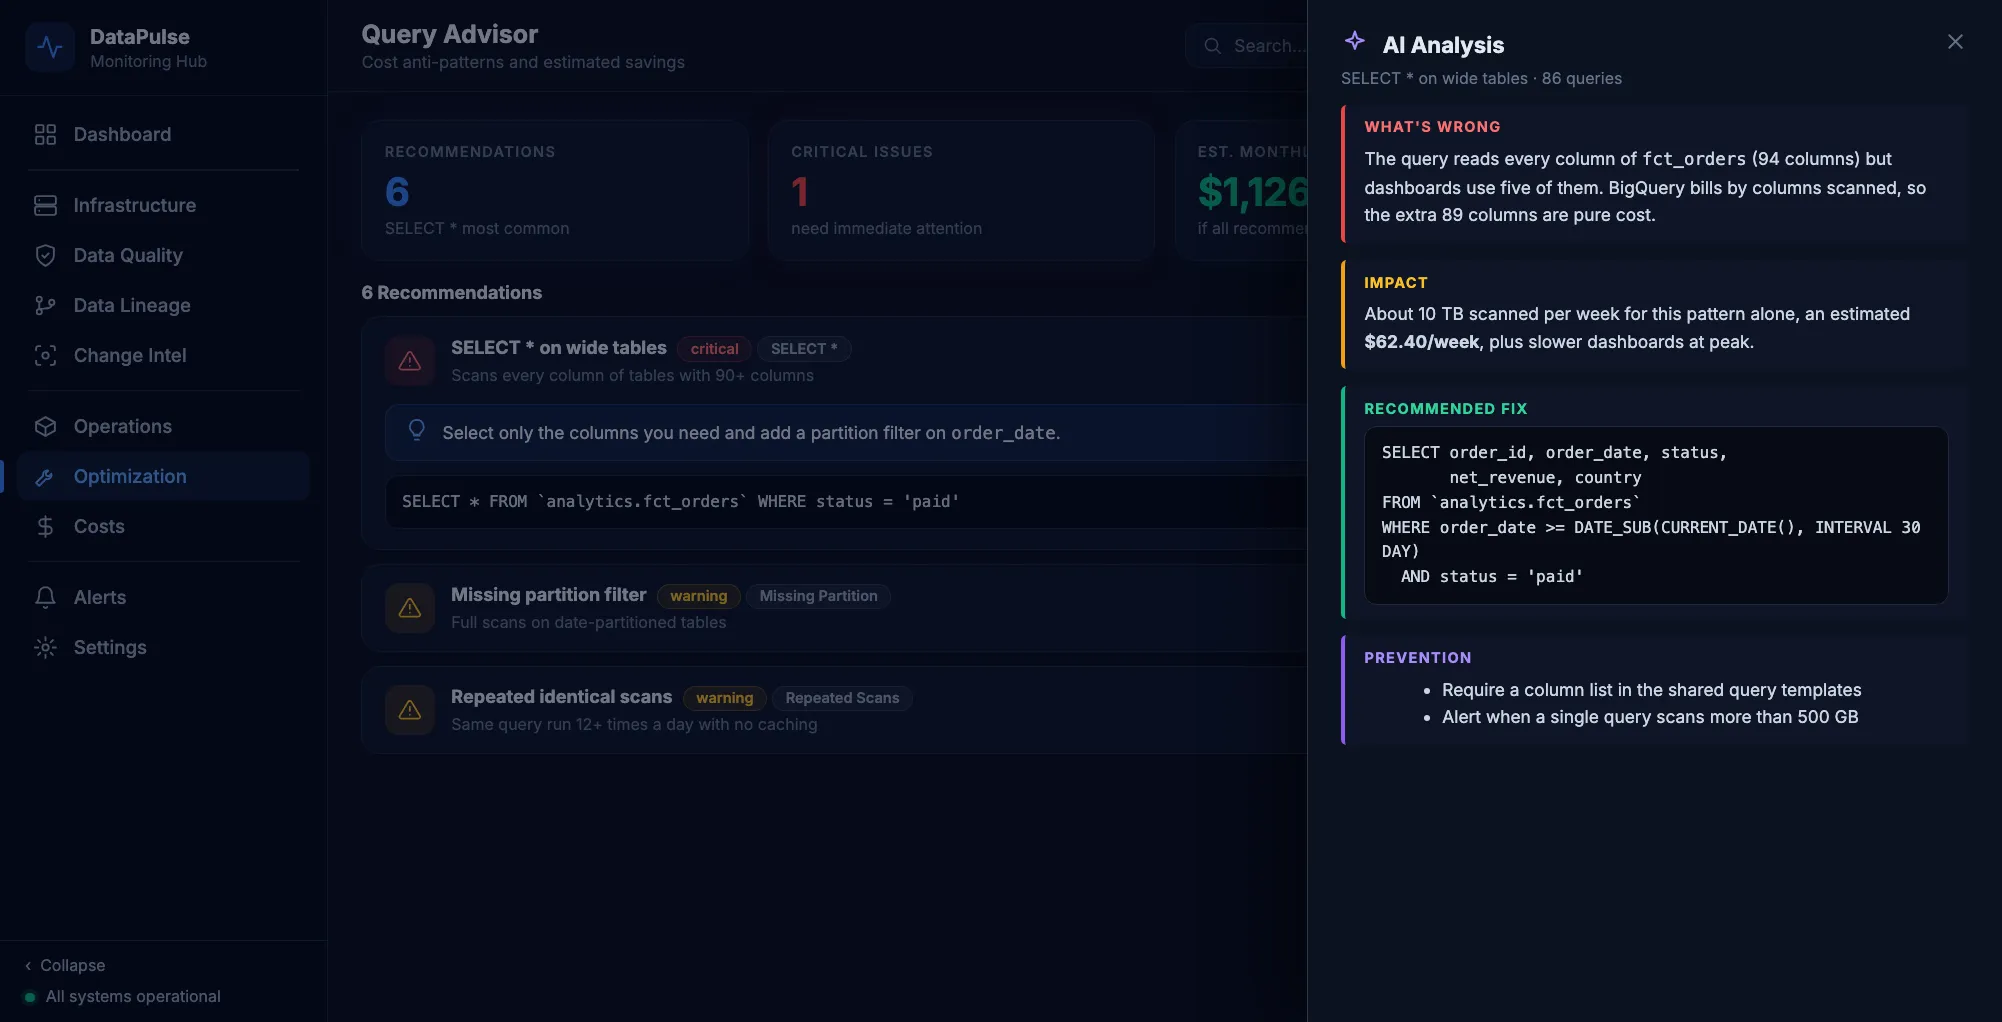Click the All systems operational status

122,996
